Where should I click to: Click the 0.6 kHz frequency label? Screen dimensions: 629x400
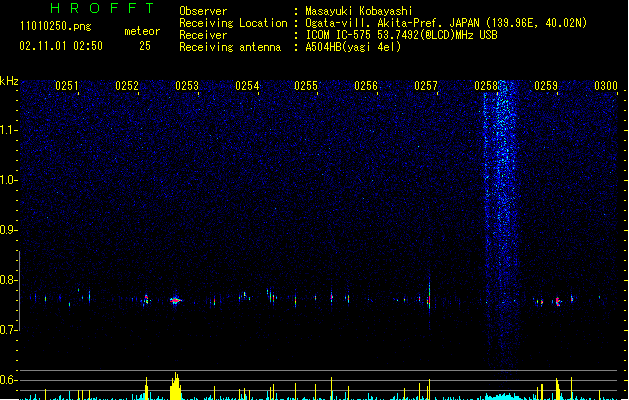pos(9,380)
